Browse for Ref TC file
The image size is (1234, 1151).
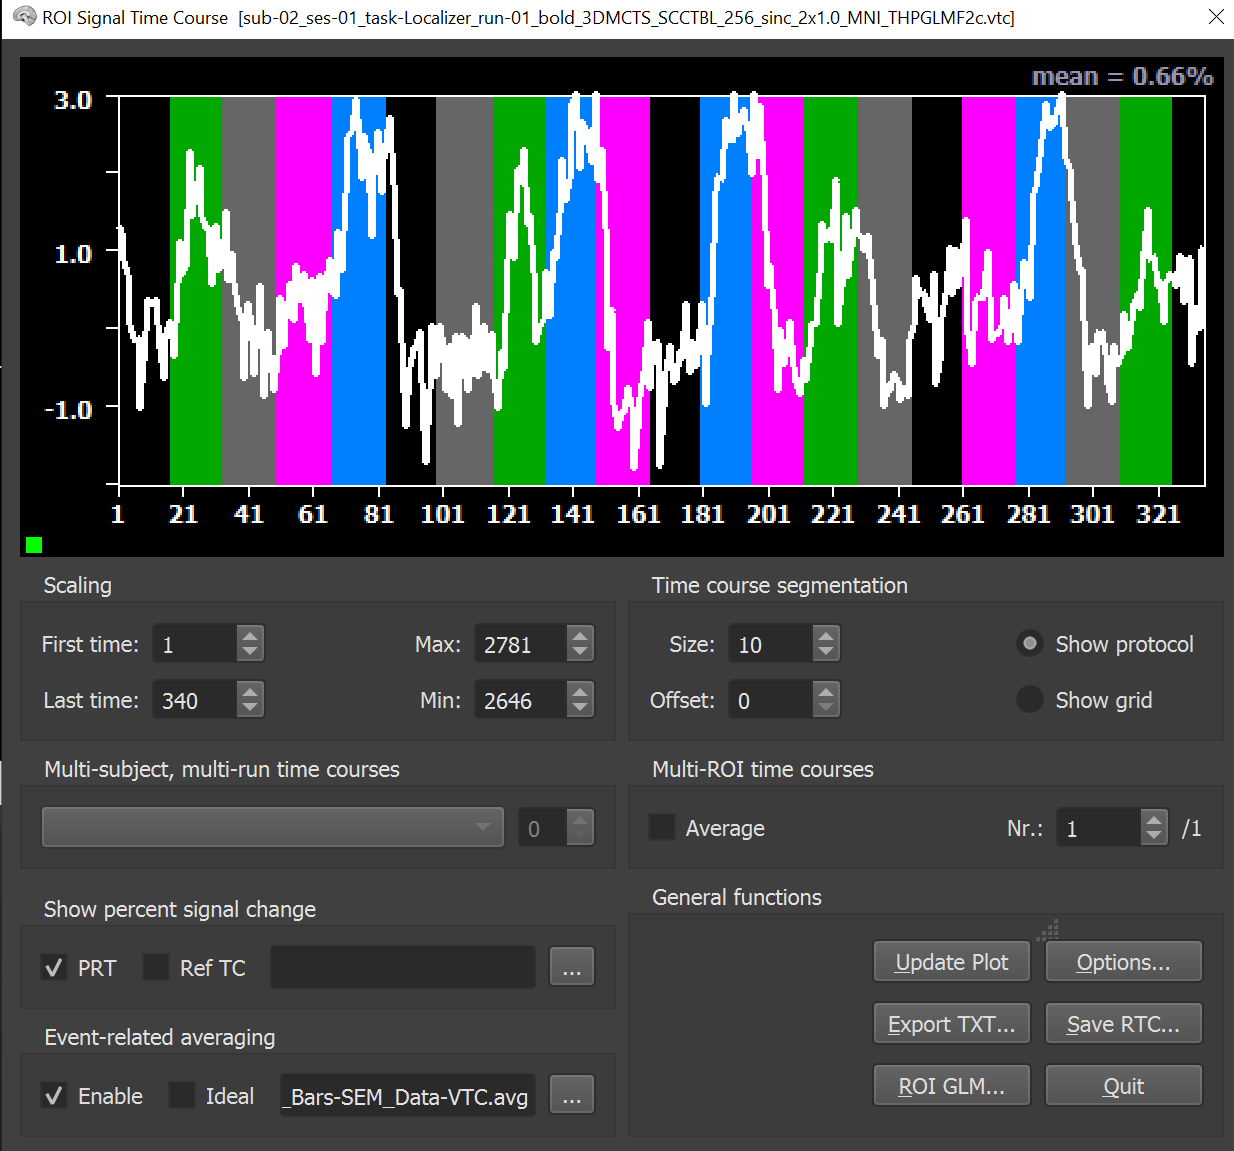coord(572,967)
